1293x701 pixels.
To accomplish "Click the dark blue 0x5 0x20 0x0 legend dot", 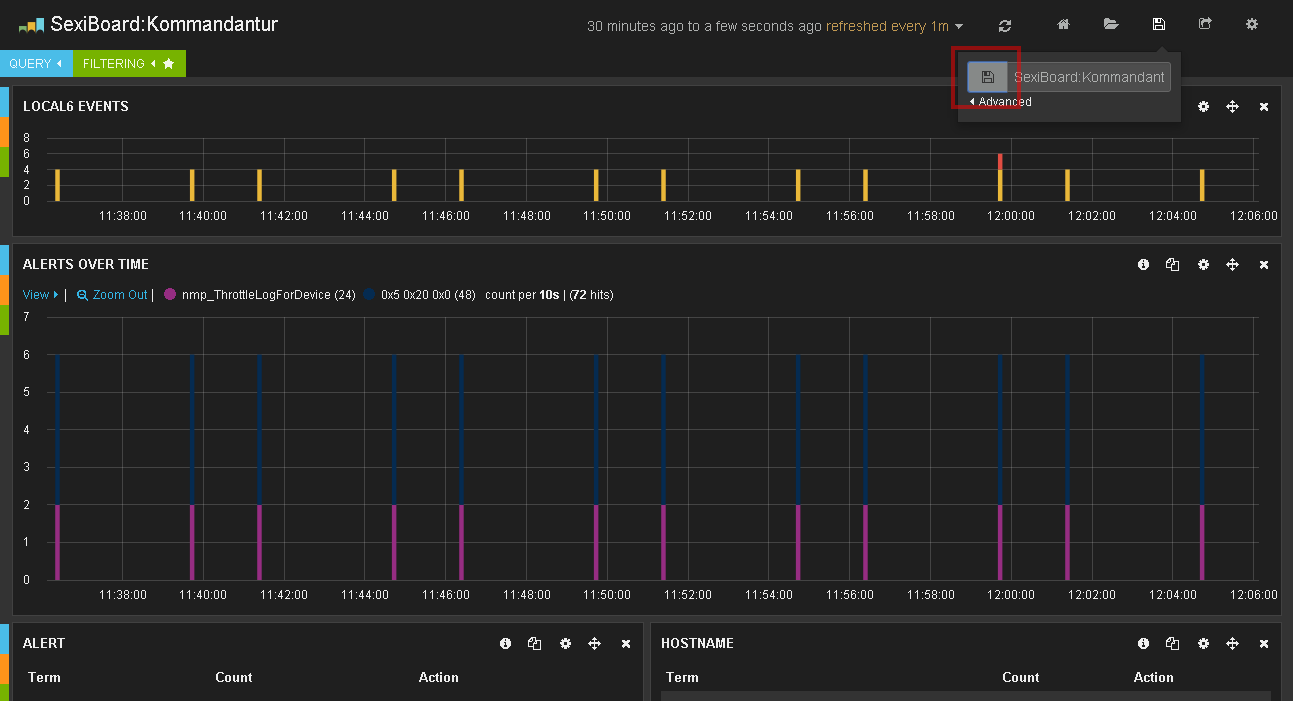I will click(370, 295).
